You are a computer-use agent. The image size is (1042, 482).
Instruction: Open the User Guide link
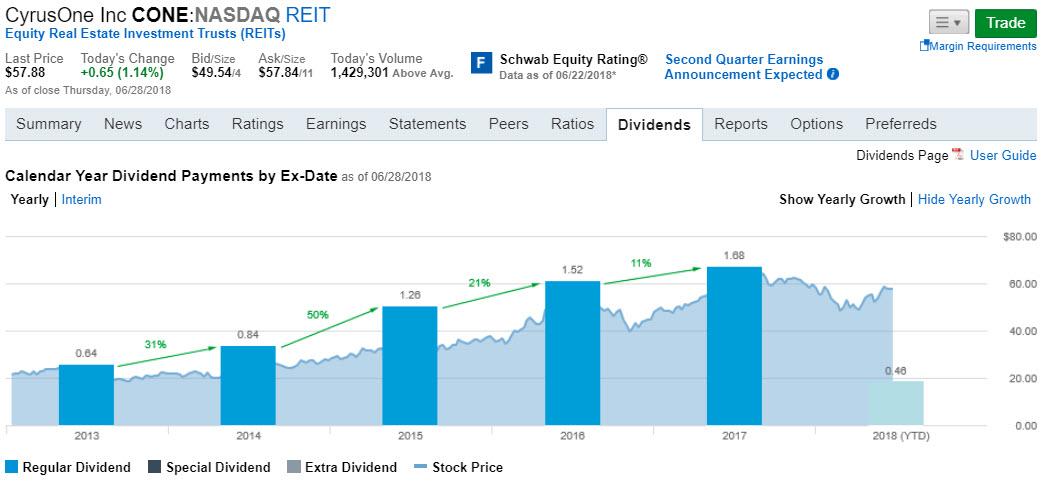point(1003,156)
